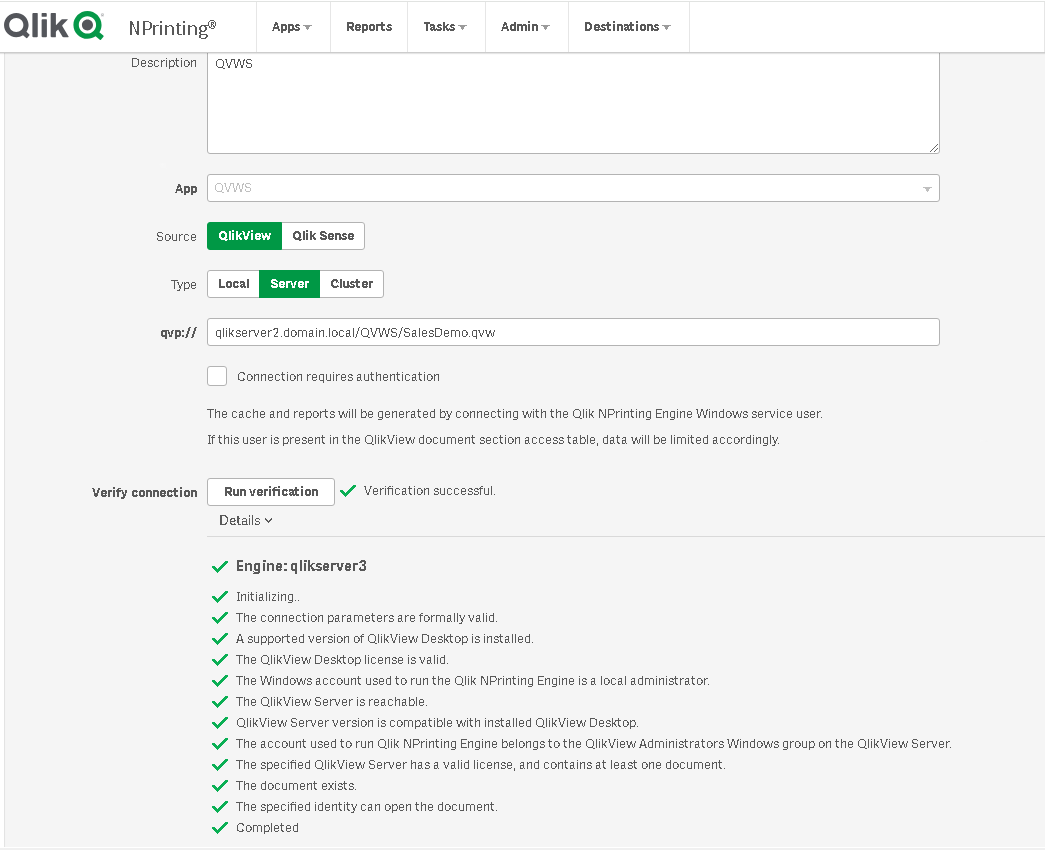Click the checkmark beside local administrator line
The height and width of the screenshot is (850, 1045).
point(220,681)
